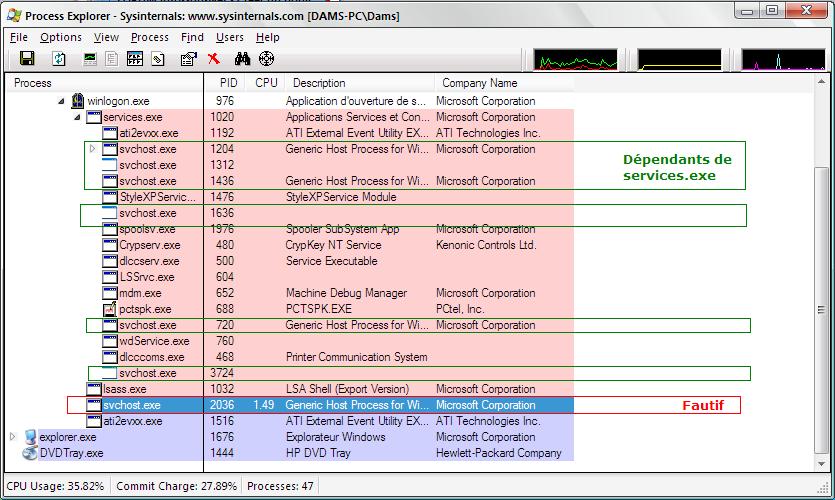Open the Options menu
Image resolution: width=835 pixels, height=500 pixels.
tap(61, 37)
